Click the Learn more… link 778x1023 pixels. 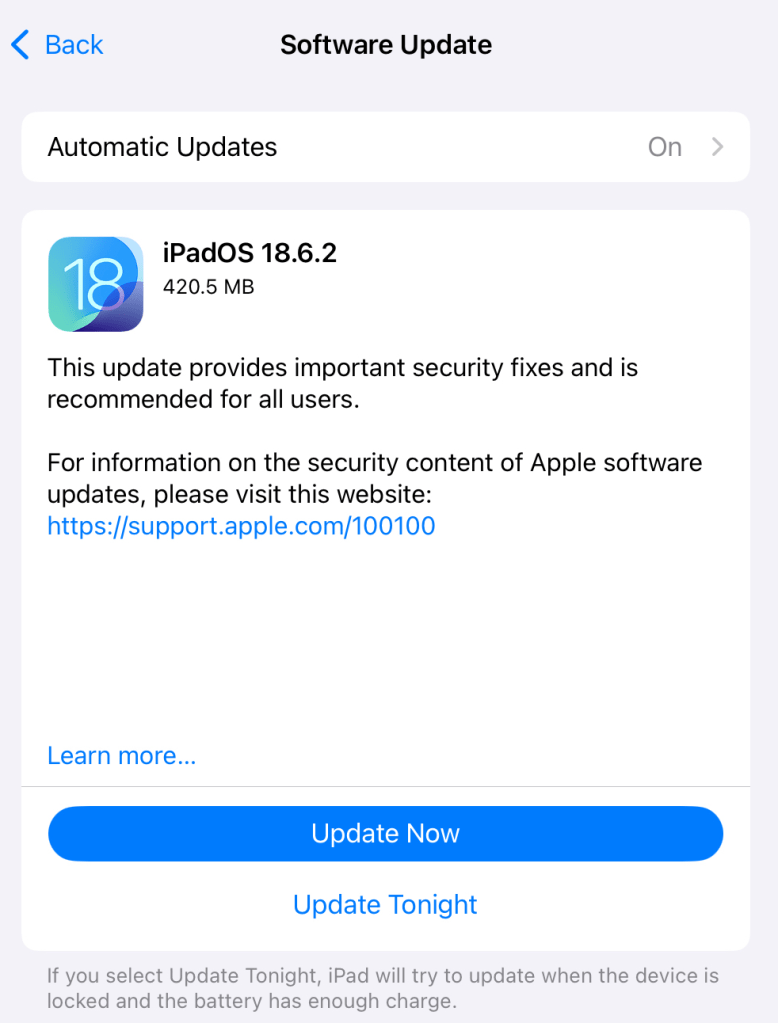[121, 756]
